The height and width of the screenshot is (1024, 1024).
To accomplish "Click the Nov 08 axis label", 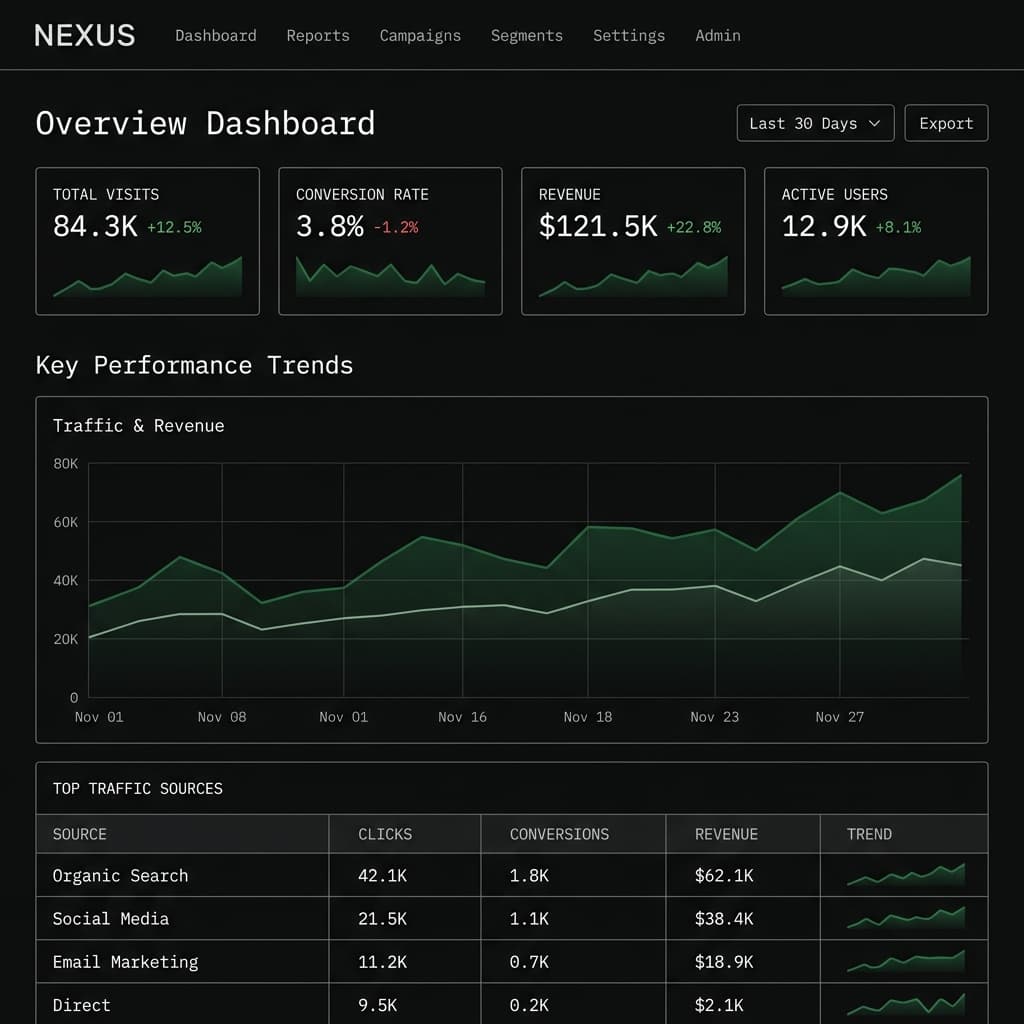I will pyautogui.click(x=222, y=717).
